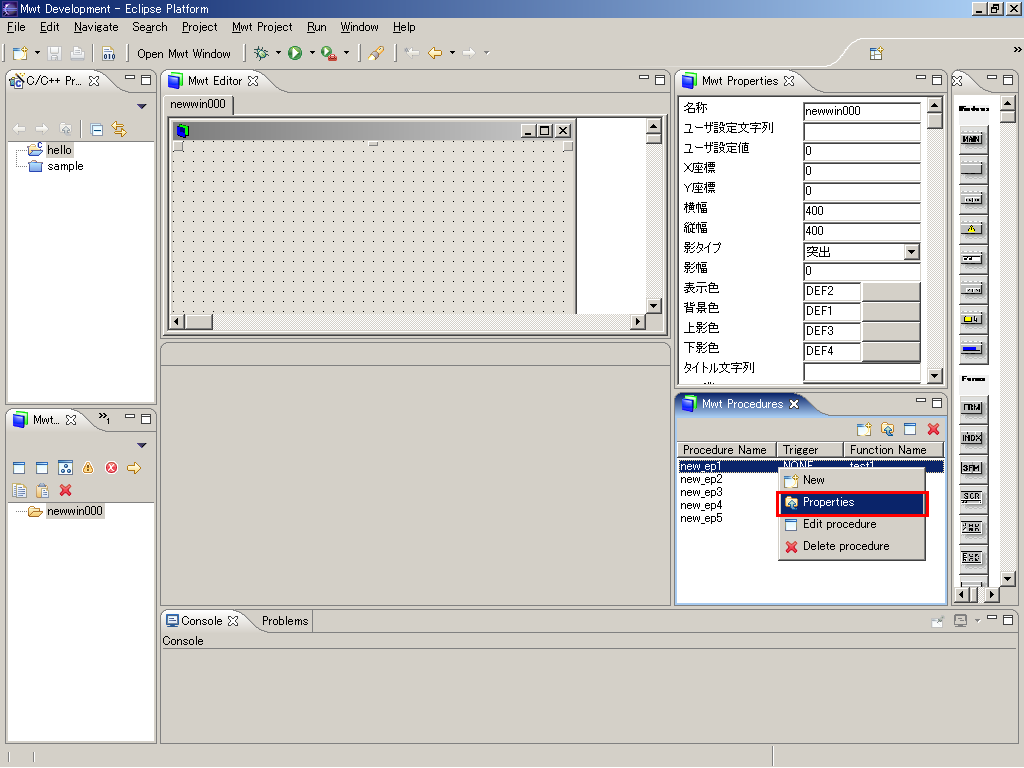Click the New wizard toolbar icon
1024x768 pixels.
point(20,53)
